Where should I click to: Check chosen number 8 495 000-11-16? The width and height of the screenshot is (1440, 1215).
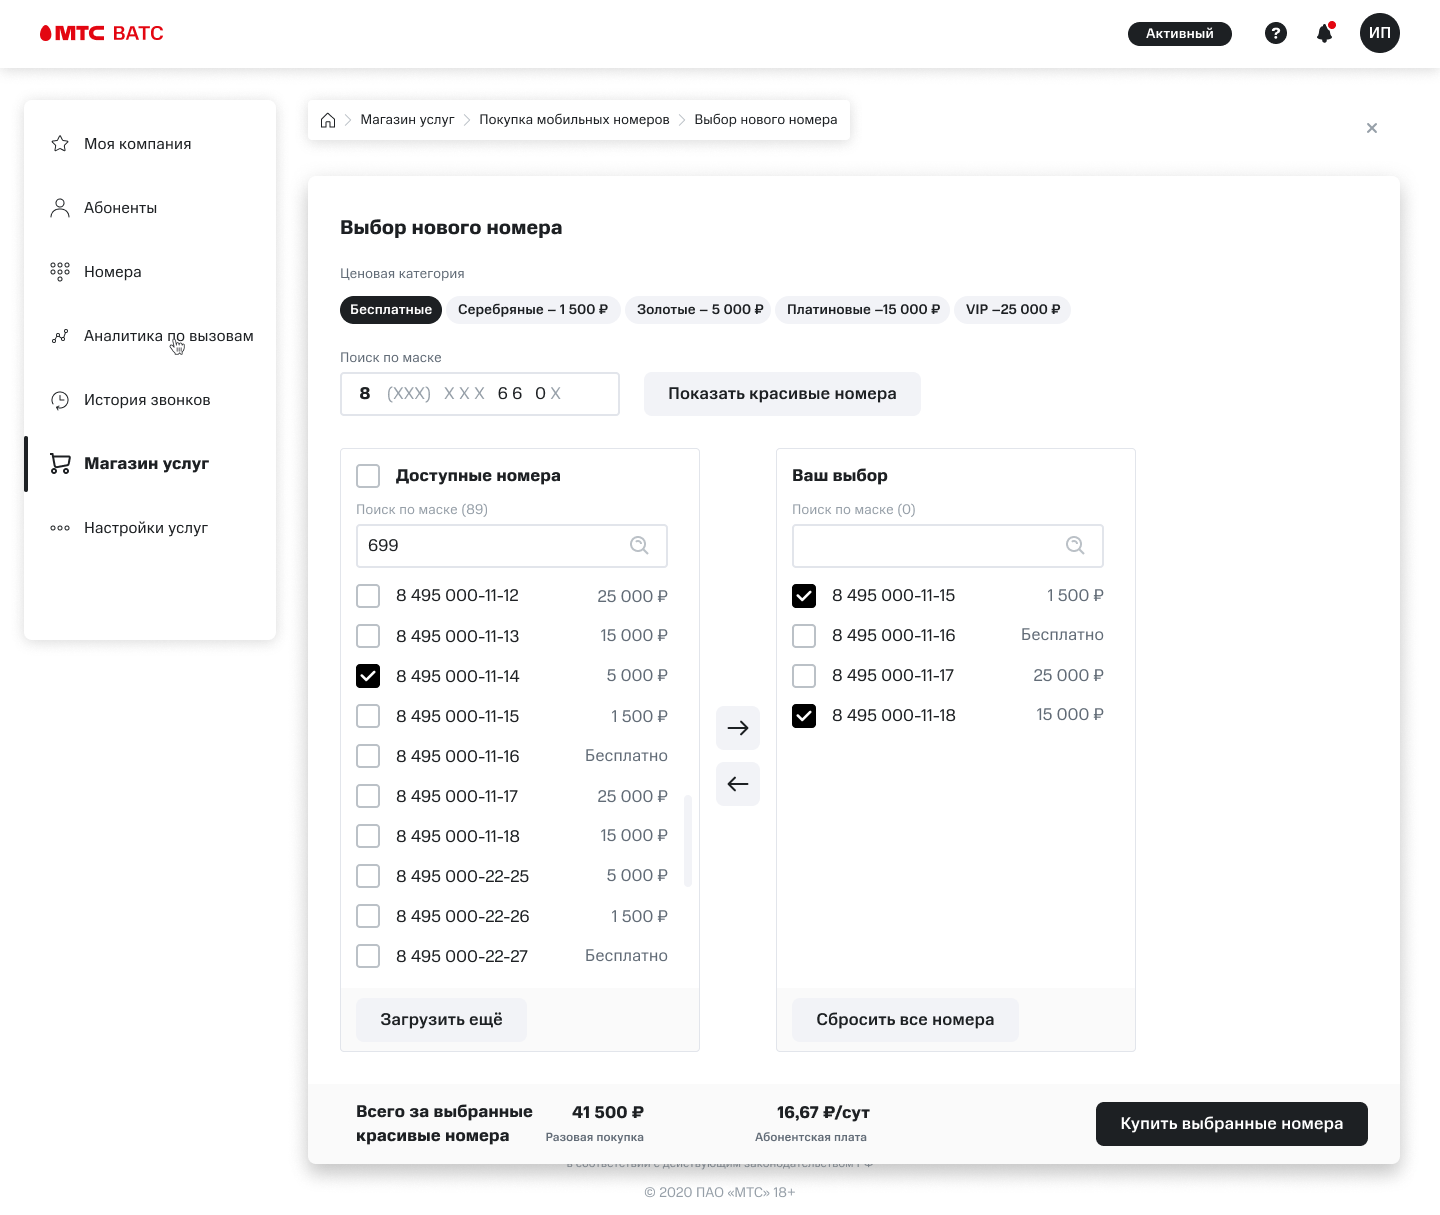(804, 636)
